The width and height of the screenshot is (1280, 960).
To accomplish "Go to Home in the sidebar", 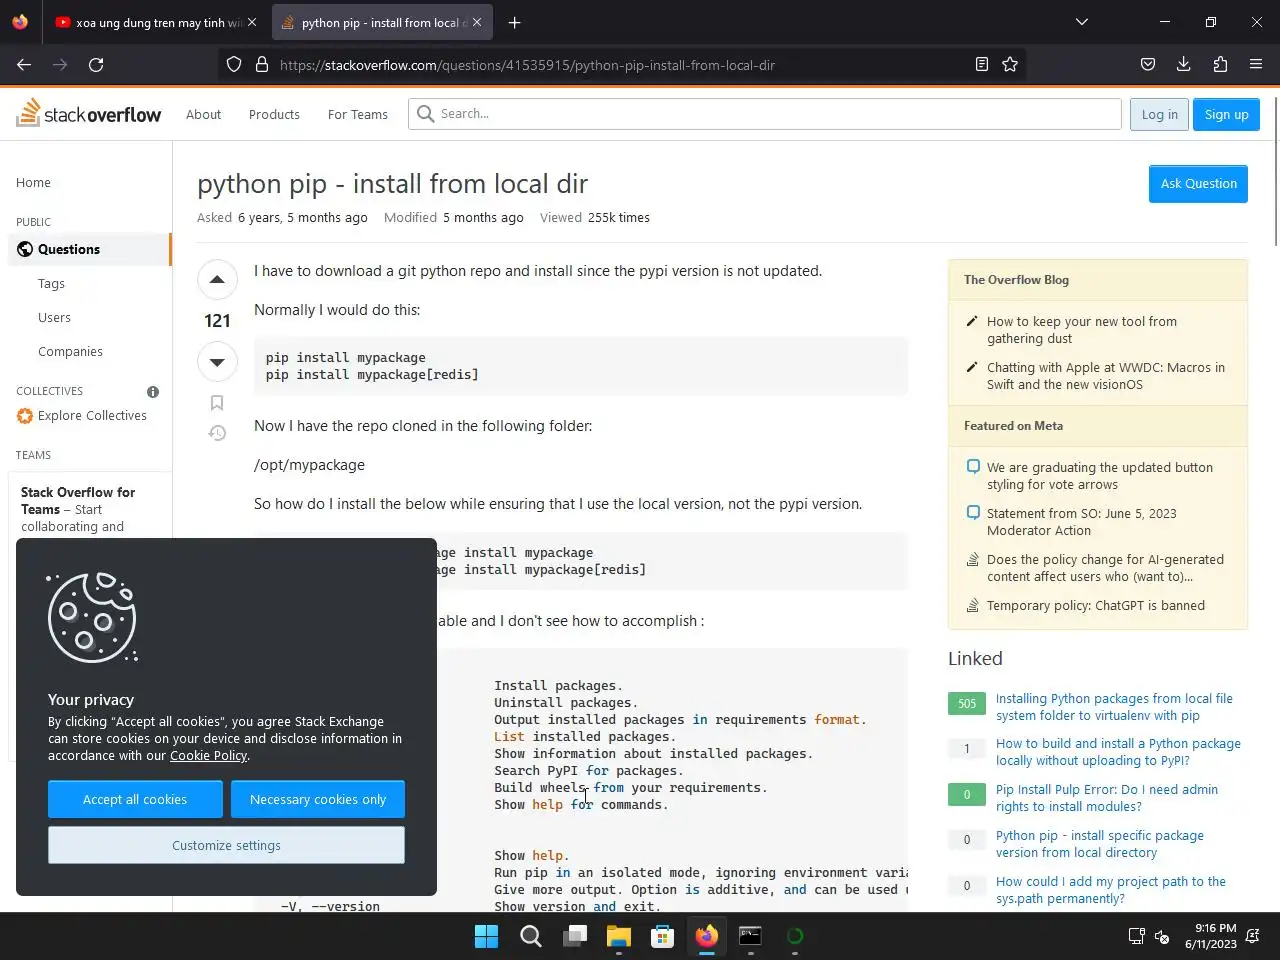I will (33, 182).
